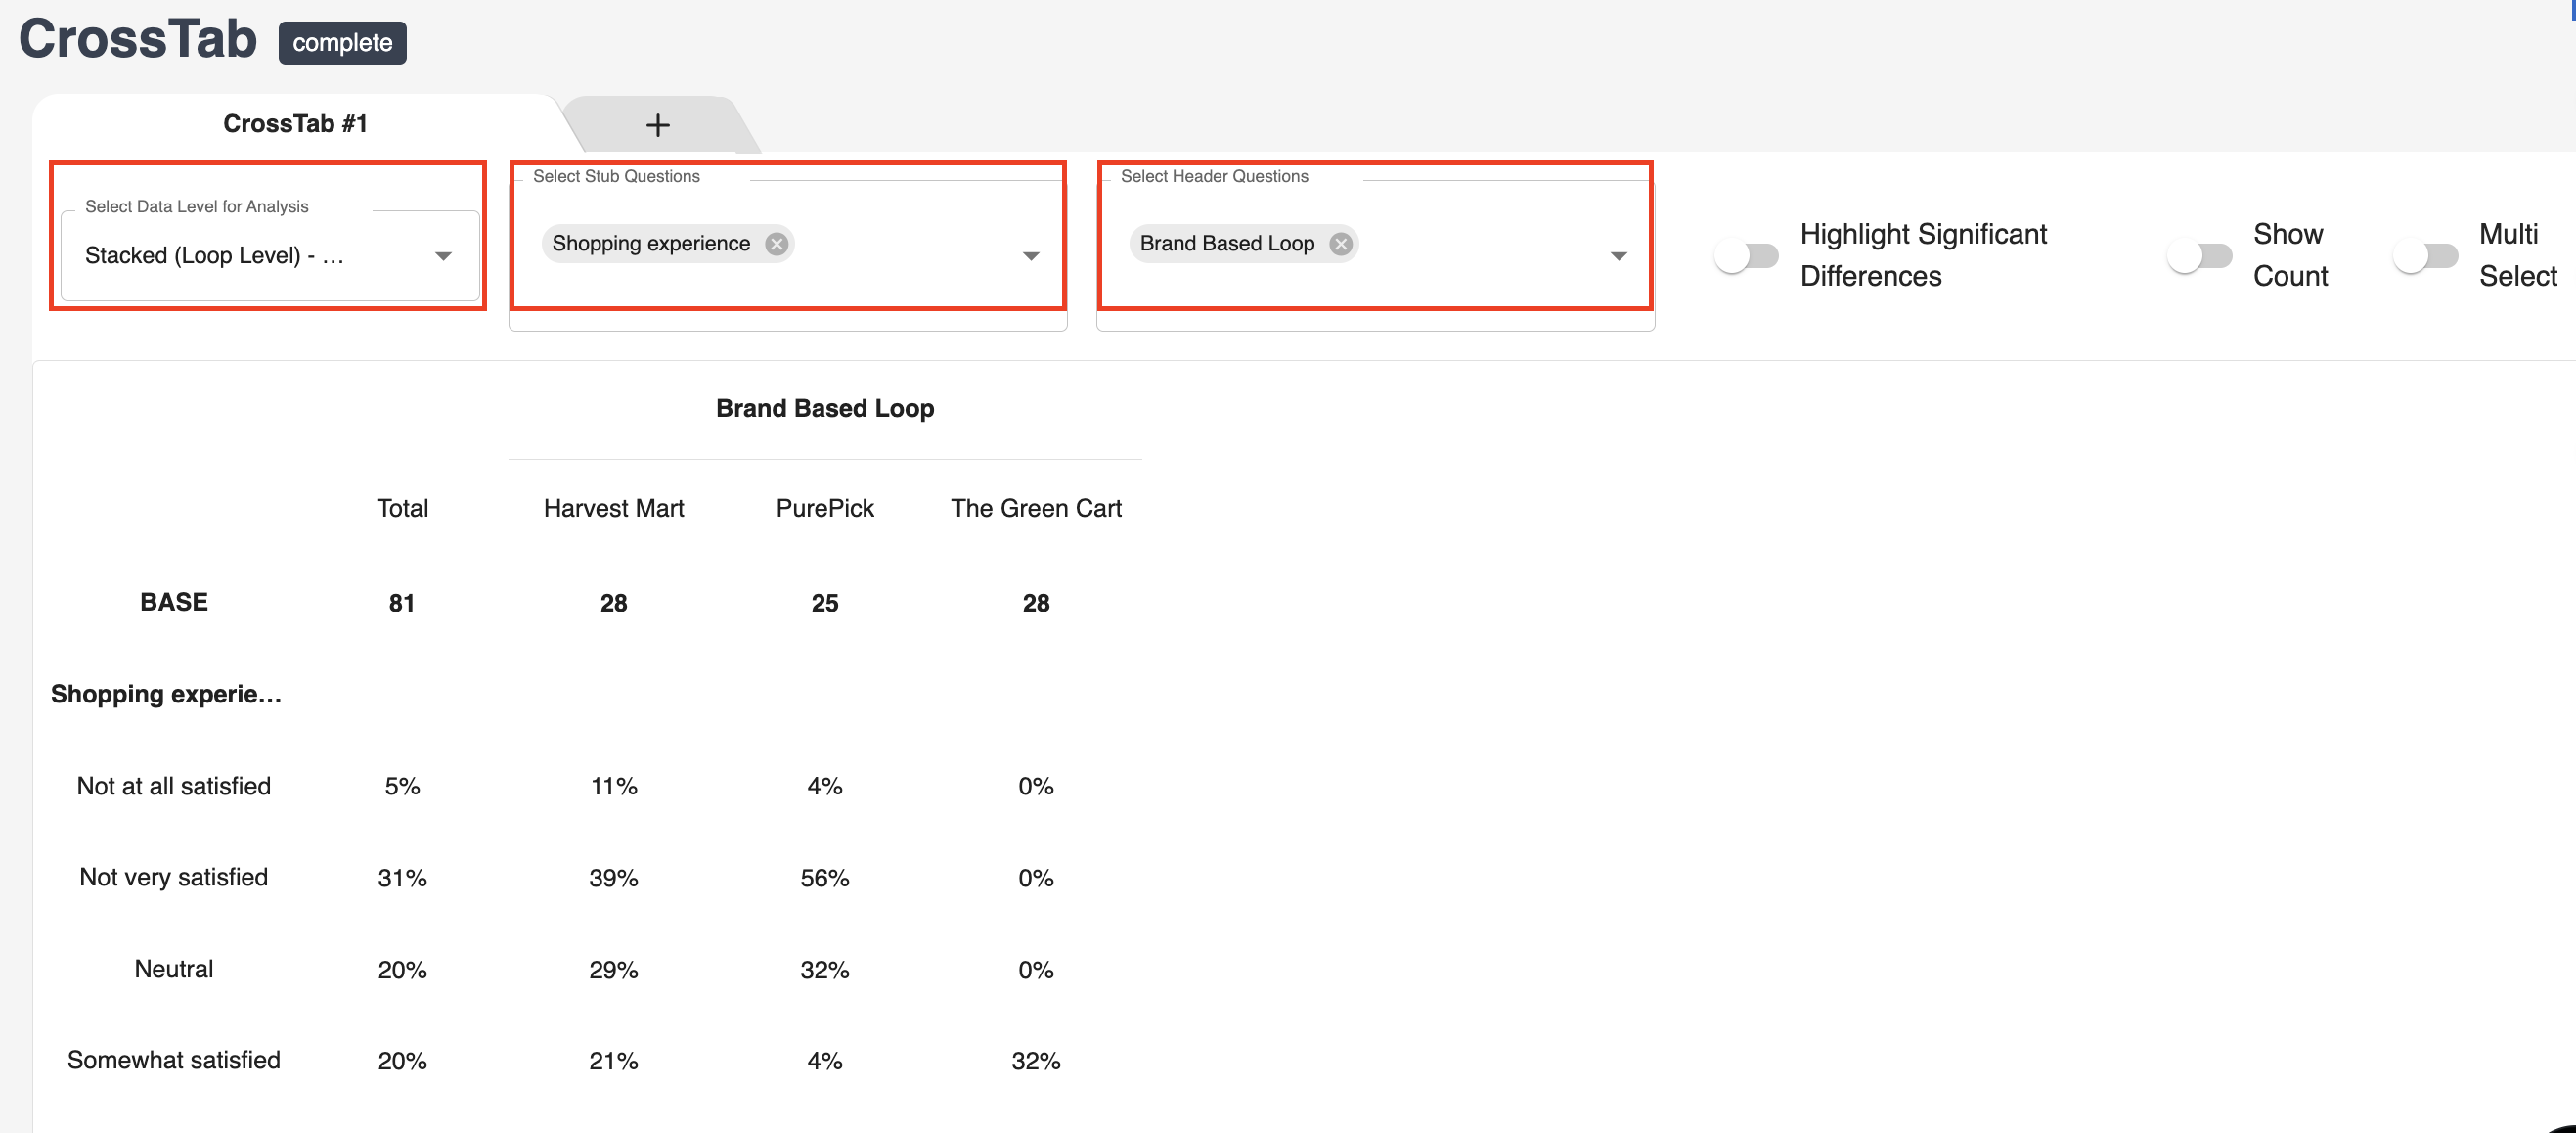Enable the Show Count toggle
Image resolution: width=2576 pixels, height=1133 pixels.
click(2199, 256)
